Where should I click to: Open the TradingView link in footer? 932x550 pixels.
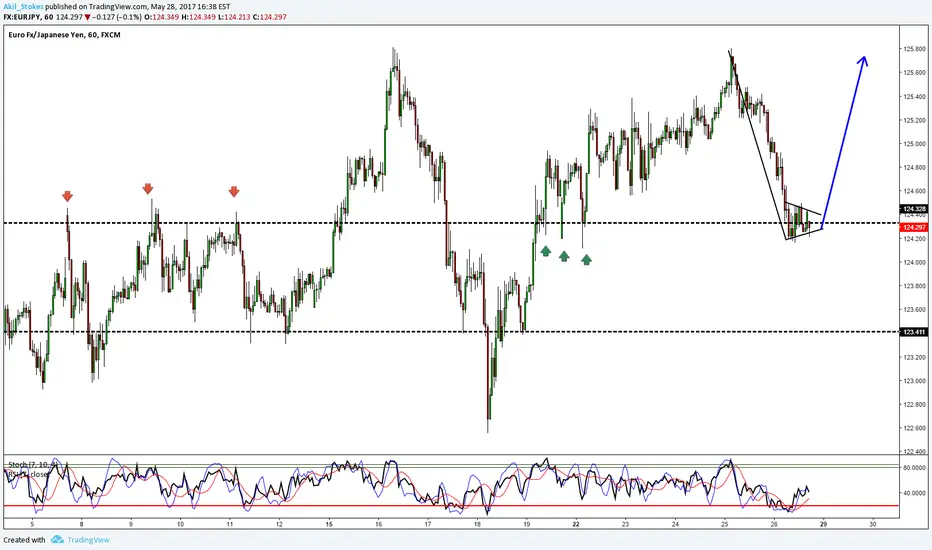[88, 540]
